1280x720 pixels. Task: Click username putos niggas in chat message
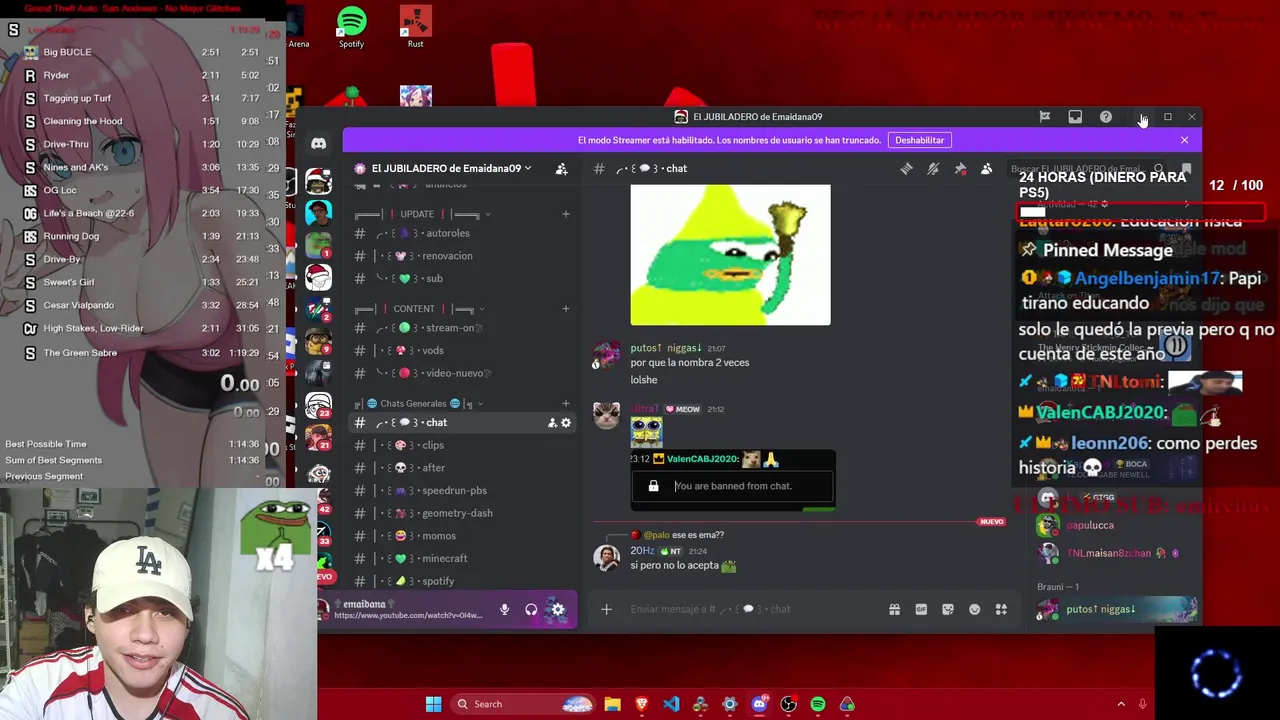click(665, 348)
